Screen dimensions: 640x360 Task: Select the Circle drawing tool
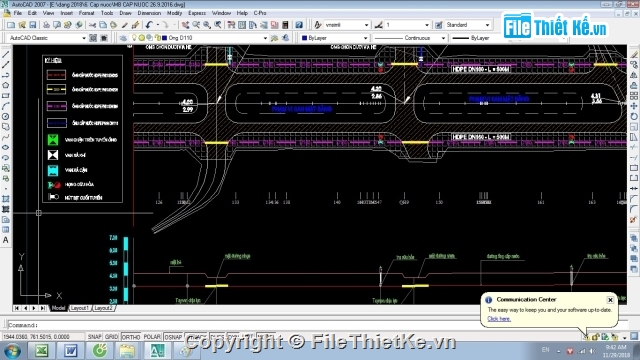coord(6,116)
